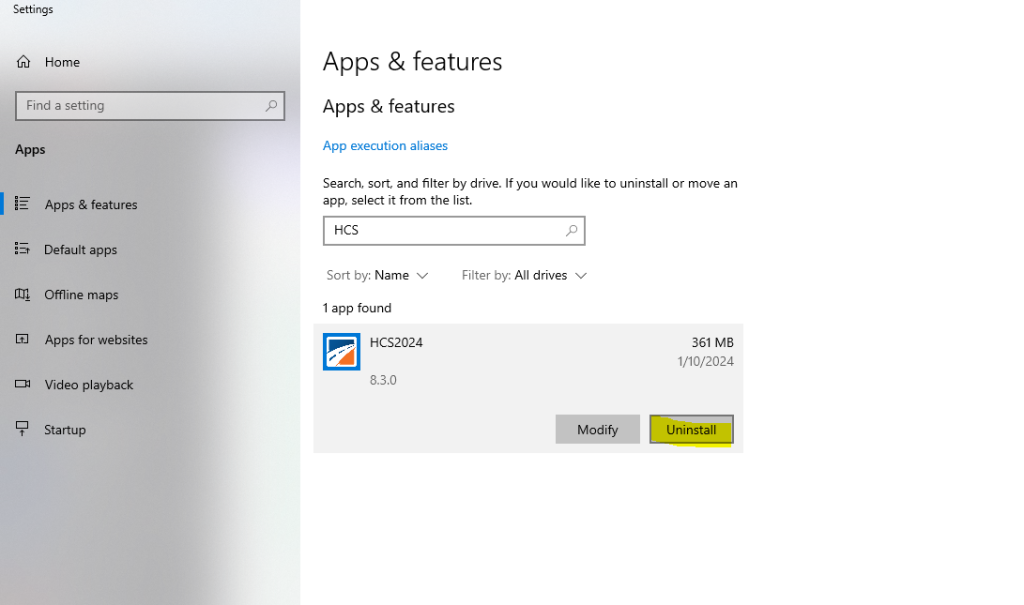Focus the Find a setting search field

pyautogui.click(x=140, y=106)
